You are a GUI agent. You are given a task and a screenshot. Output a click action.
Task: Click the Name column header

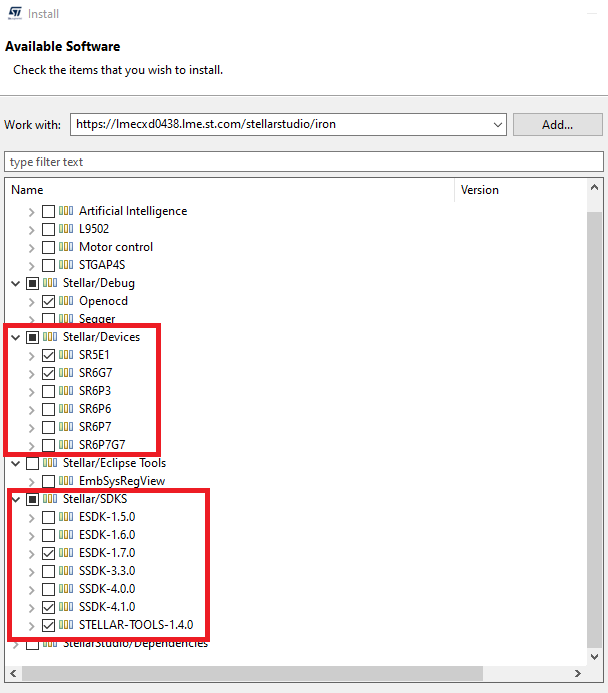[x=230, y=190]
